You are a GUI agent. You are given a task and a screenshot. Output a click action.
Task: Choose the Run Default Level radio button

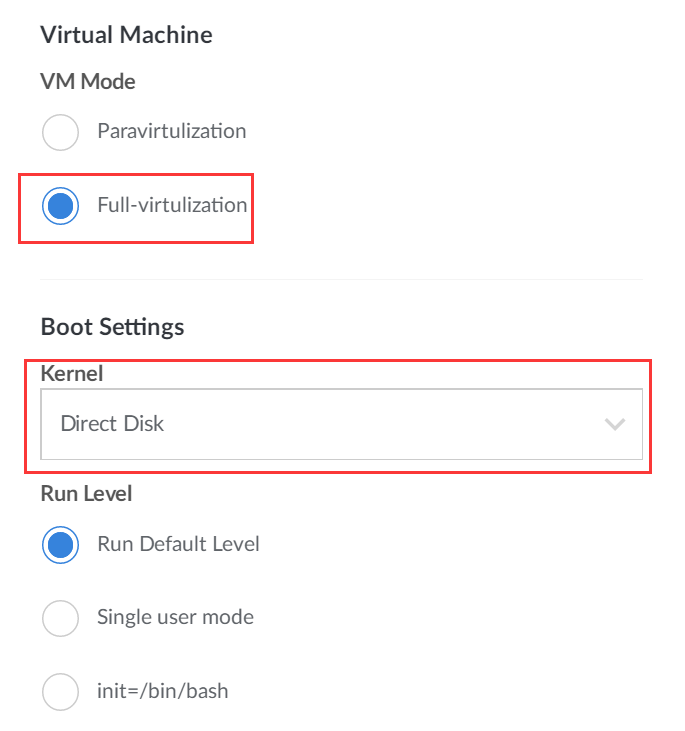pos(60,545)
